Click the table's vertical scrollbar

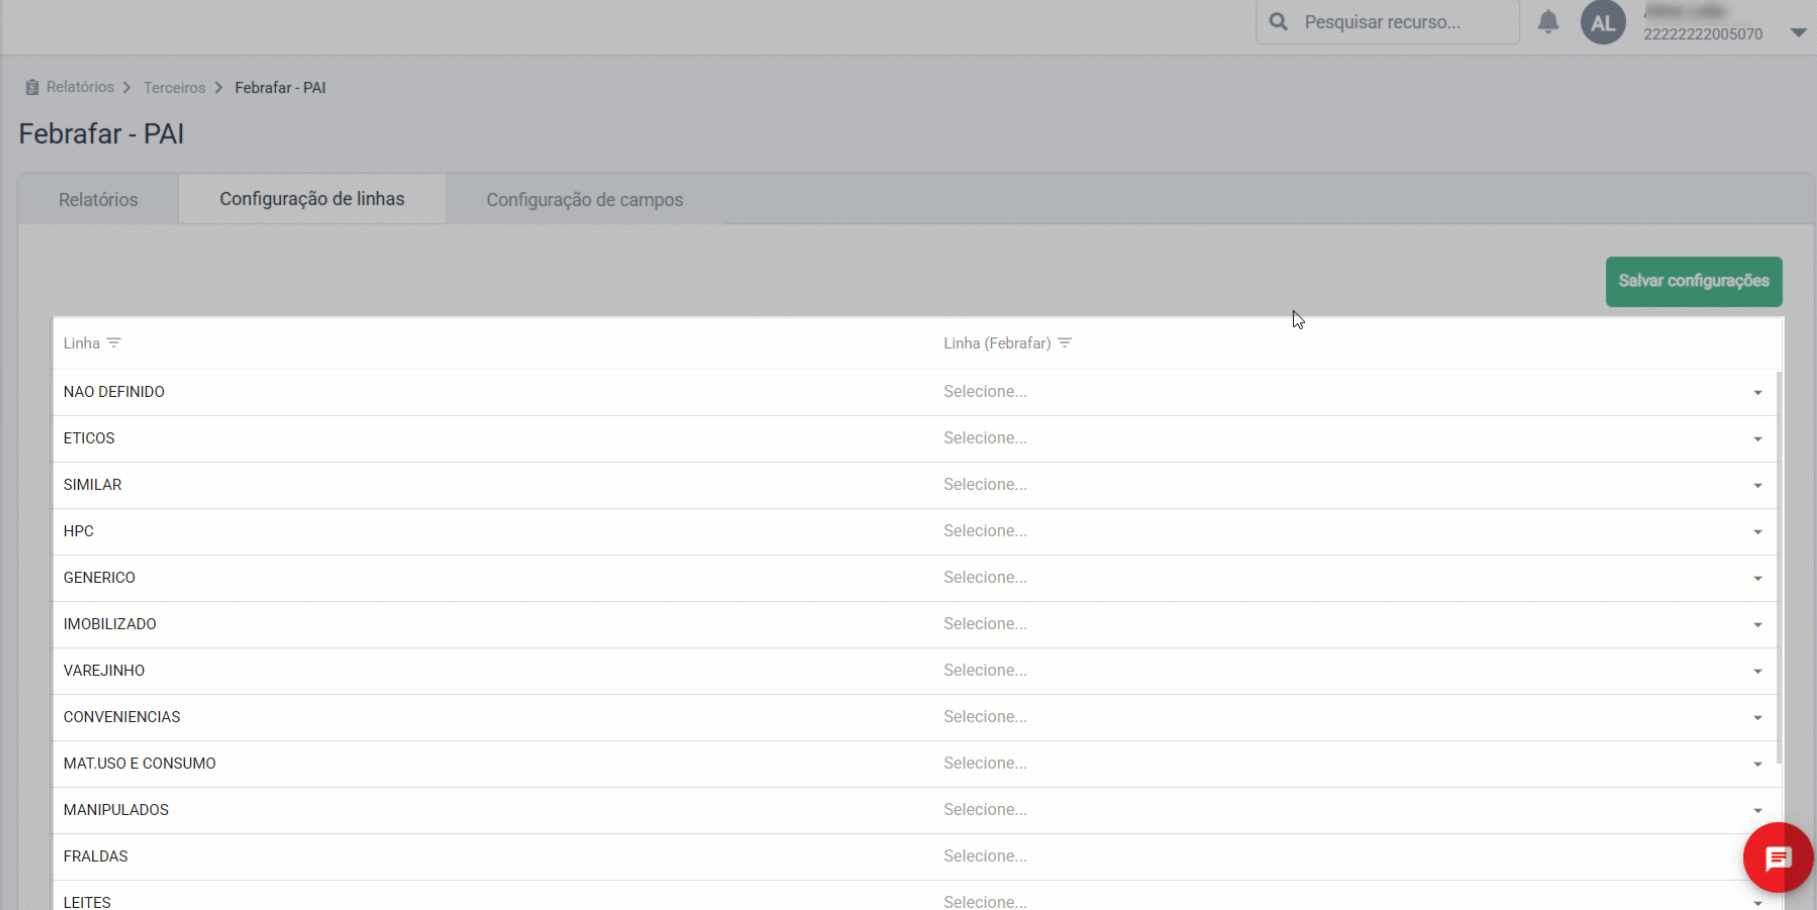coord(1778,567)
